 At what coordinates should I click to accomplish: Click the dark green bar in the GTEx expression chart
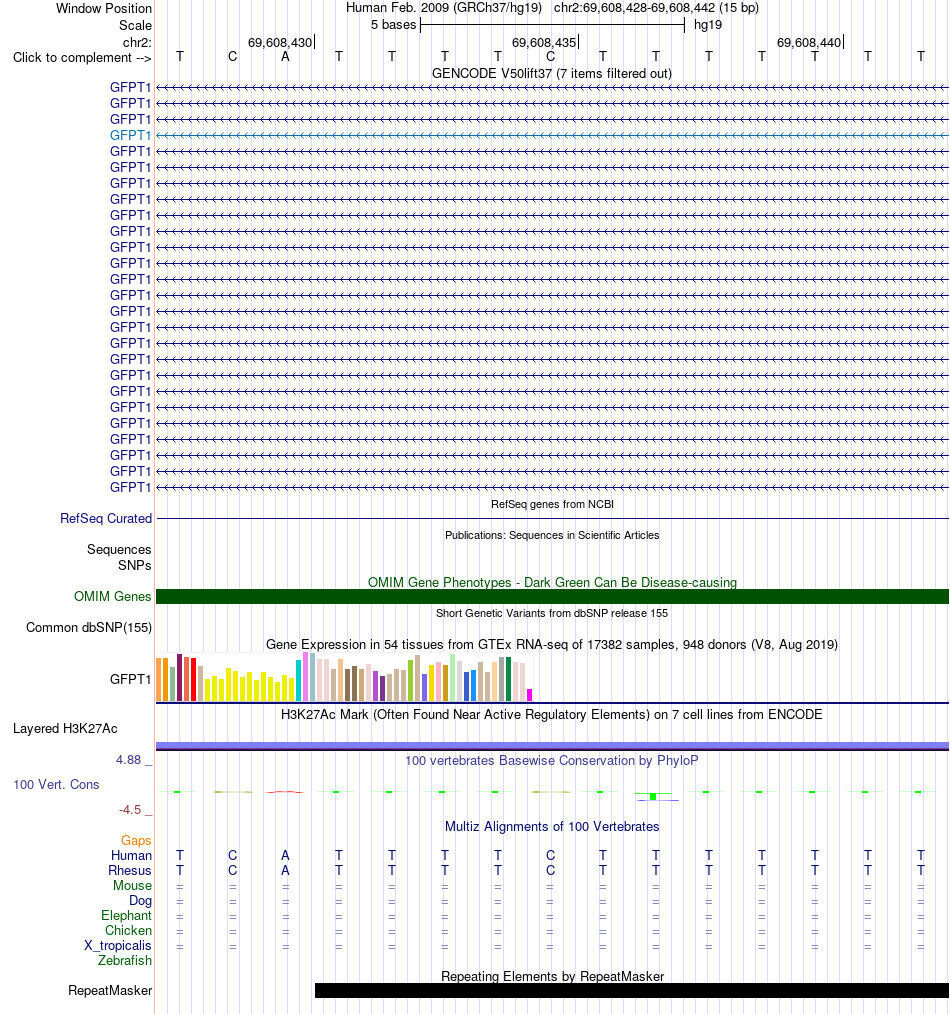click(x=508, y=679)
